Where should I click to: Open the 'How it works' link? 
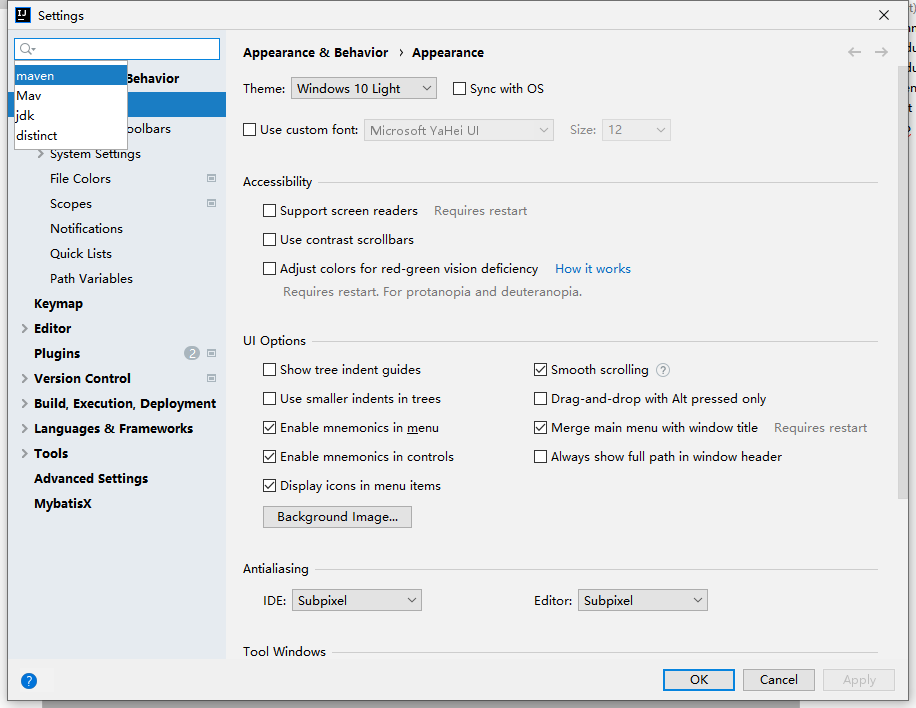point(592,269)
